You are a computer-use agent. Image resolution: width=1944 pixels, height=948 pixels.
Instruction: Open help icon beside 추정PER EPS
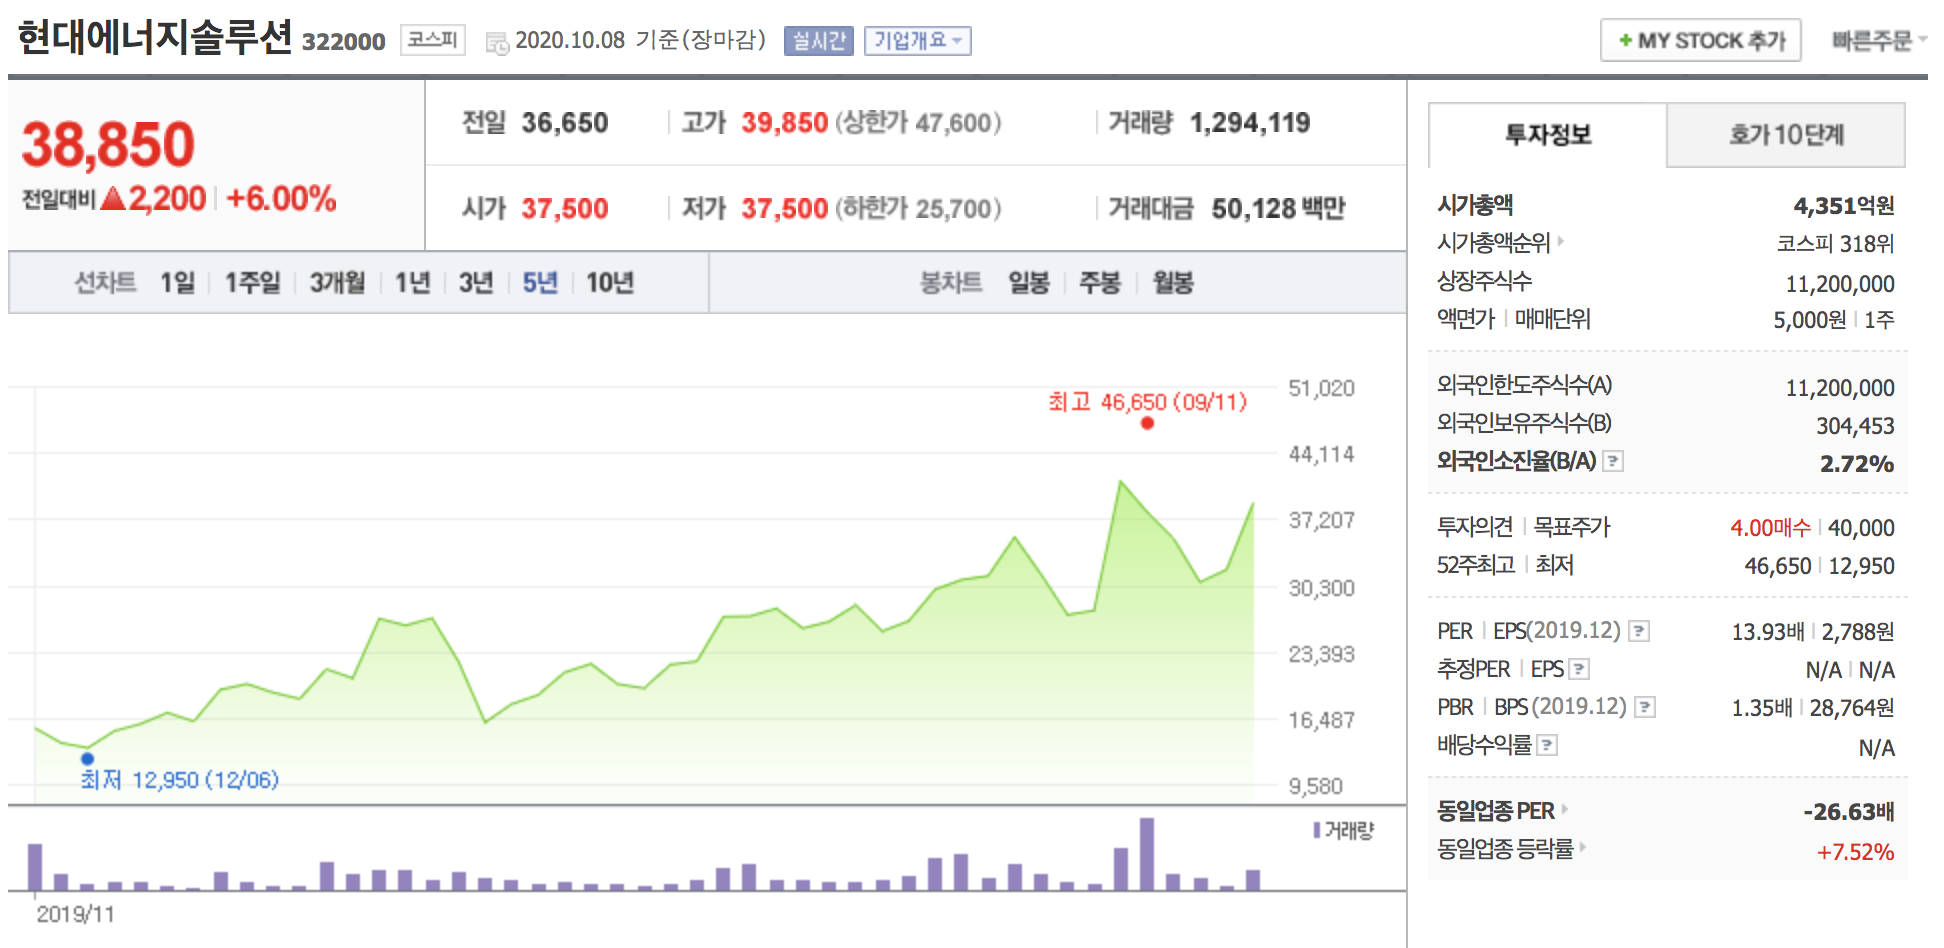[1579, 669]
